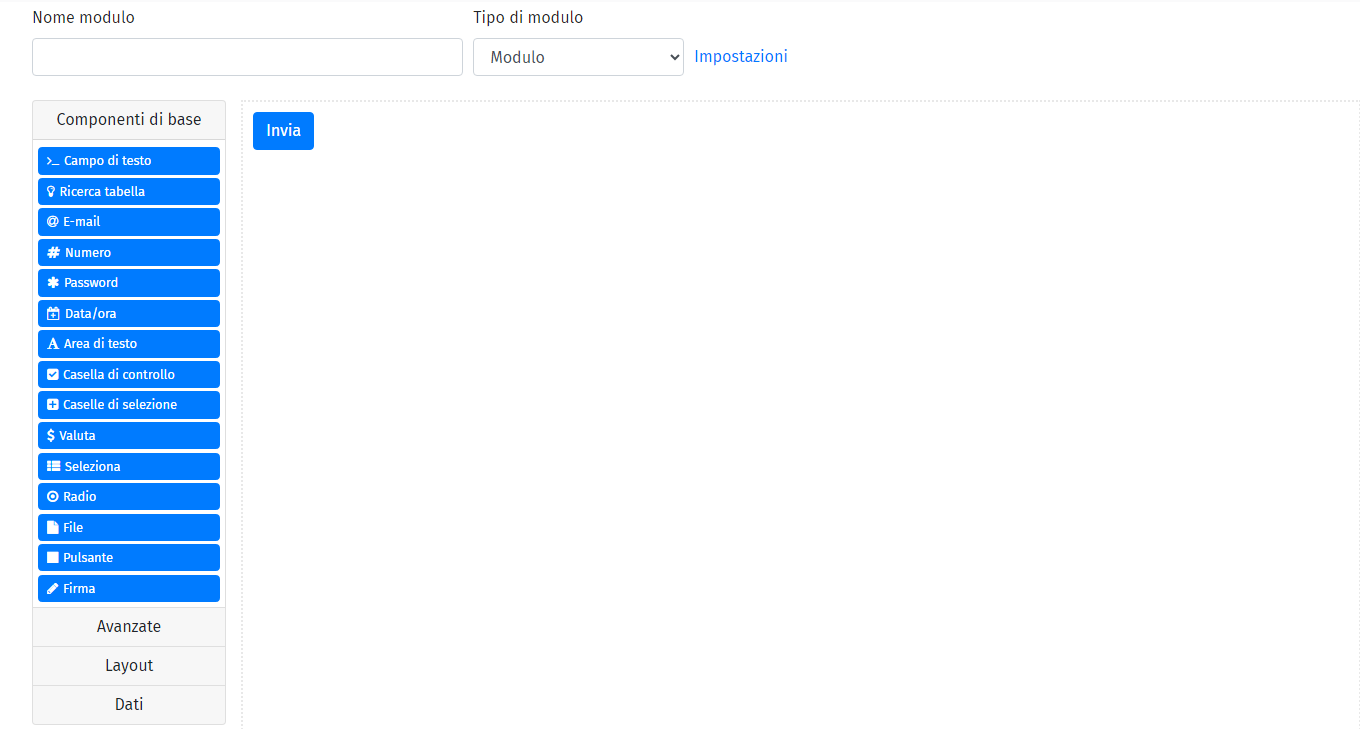The image size is (1360, 729).
Task: Click the Ricerca tabella lightbulb icon component
Action: (128, 190)
